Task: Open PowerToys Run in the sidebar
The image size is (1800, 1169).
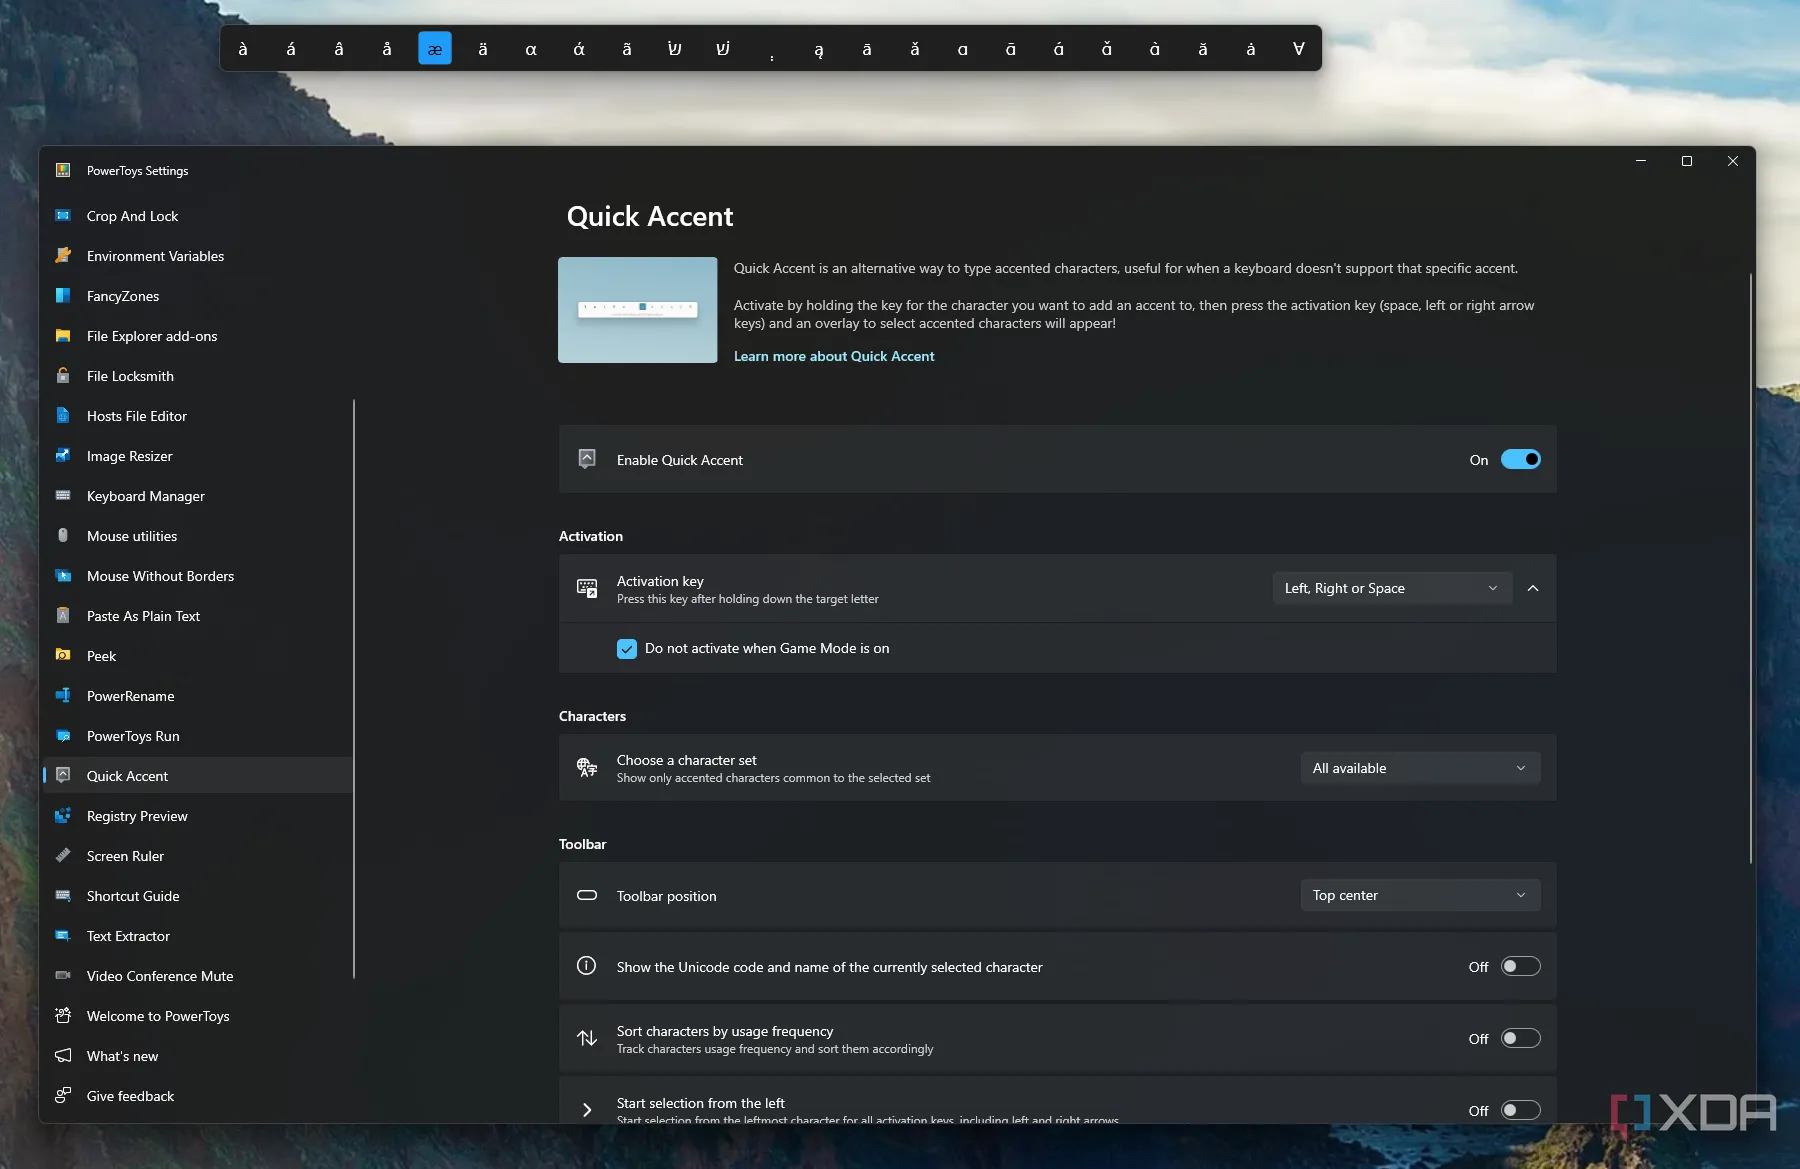Action: 133,736
